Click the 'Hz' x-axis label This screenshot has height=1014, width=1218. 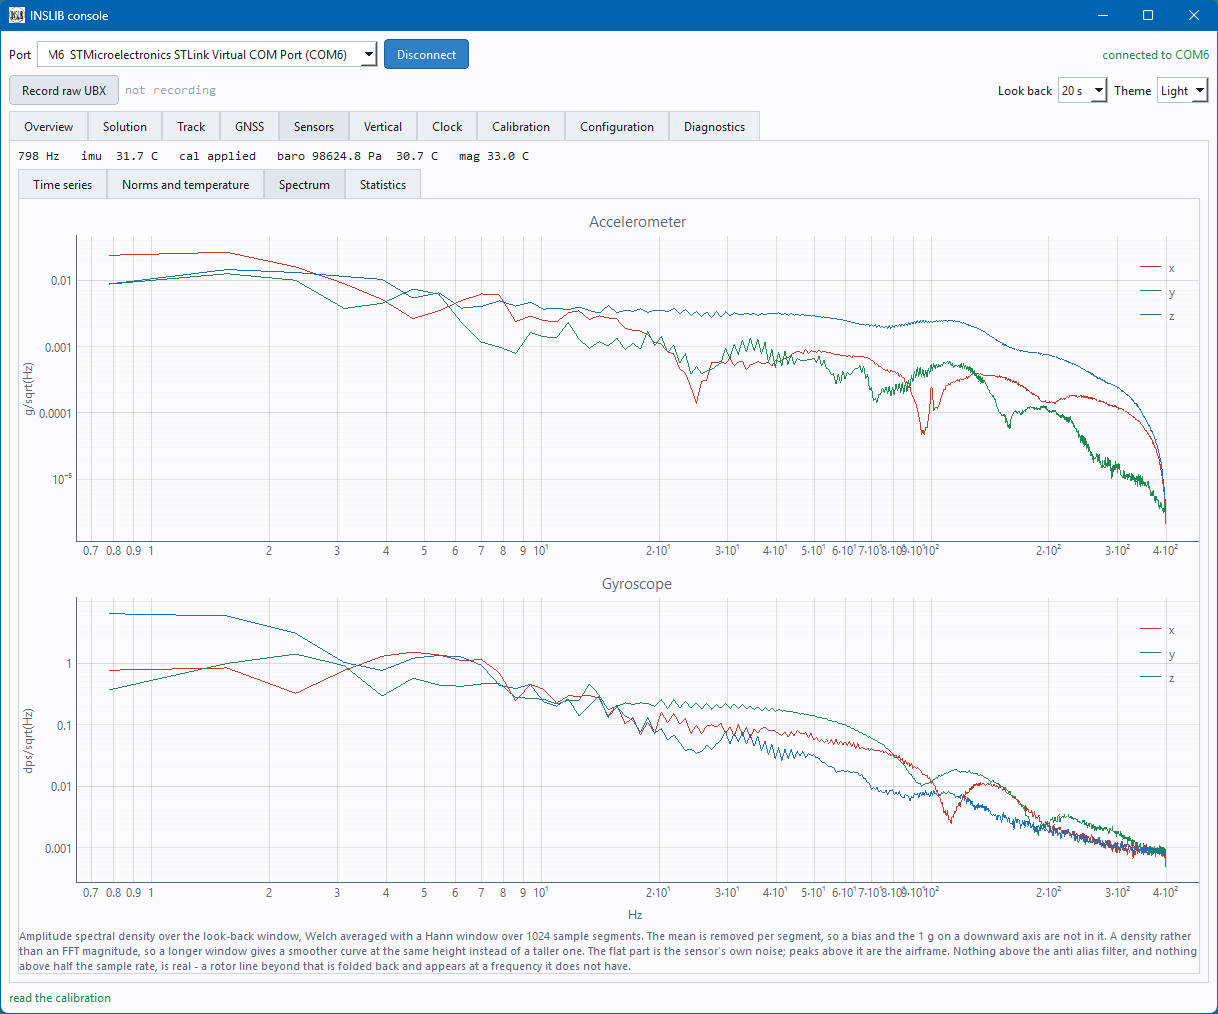[635, 915]
